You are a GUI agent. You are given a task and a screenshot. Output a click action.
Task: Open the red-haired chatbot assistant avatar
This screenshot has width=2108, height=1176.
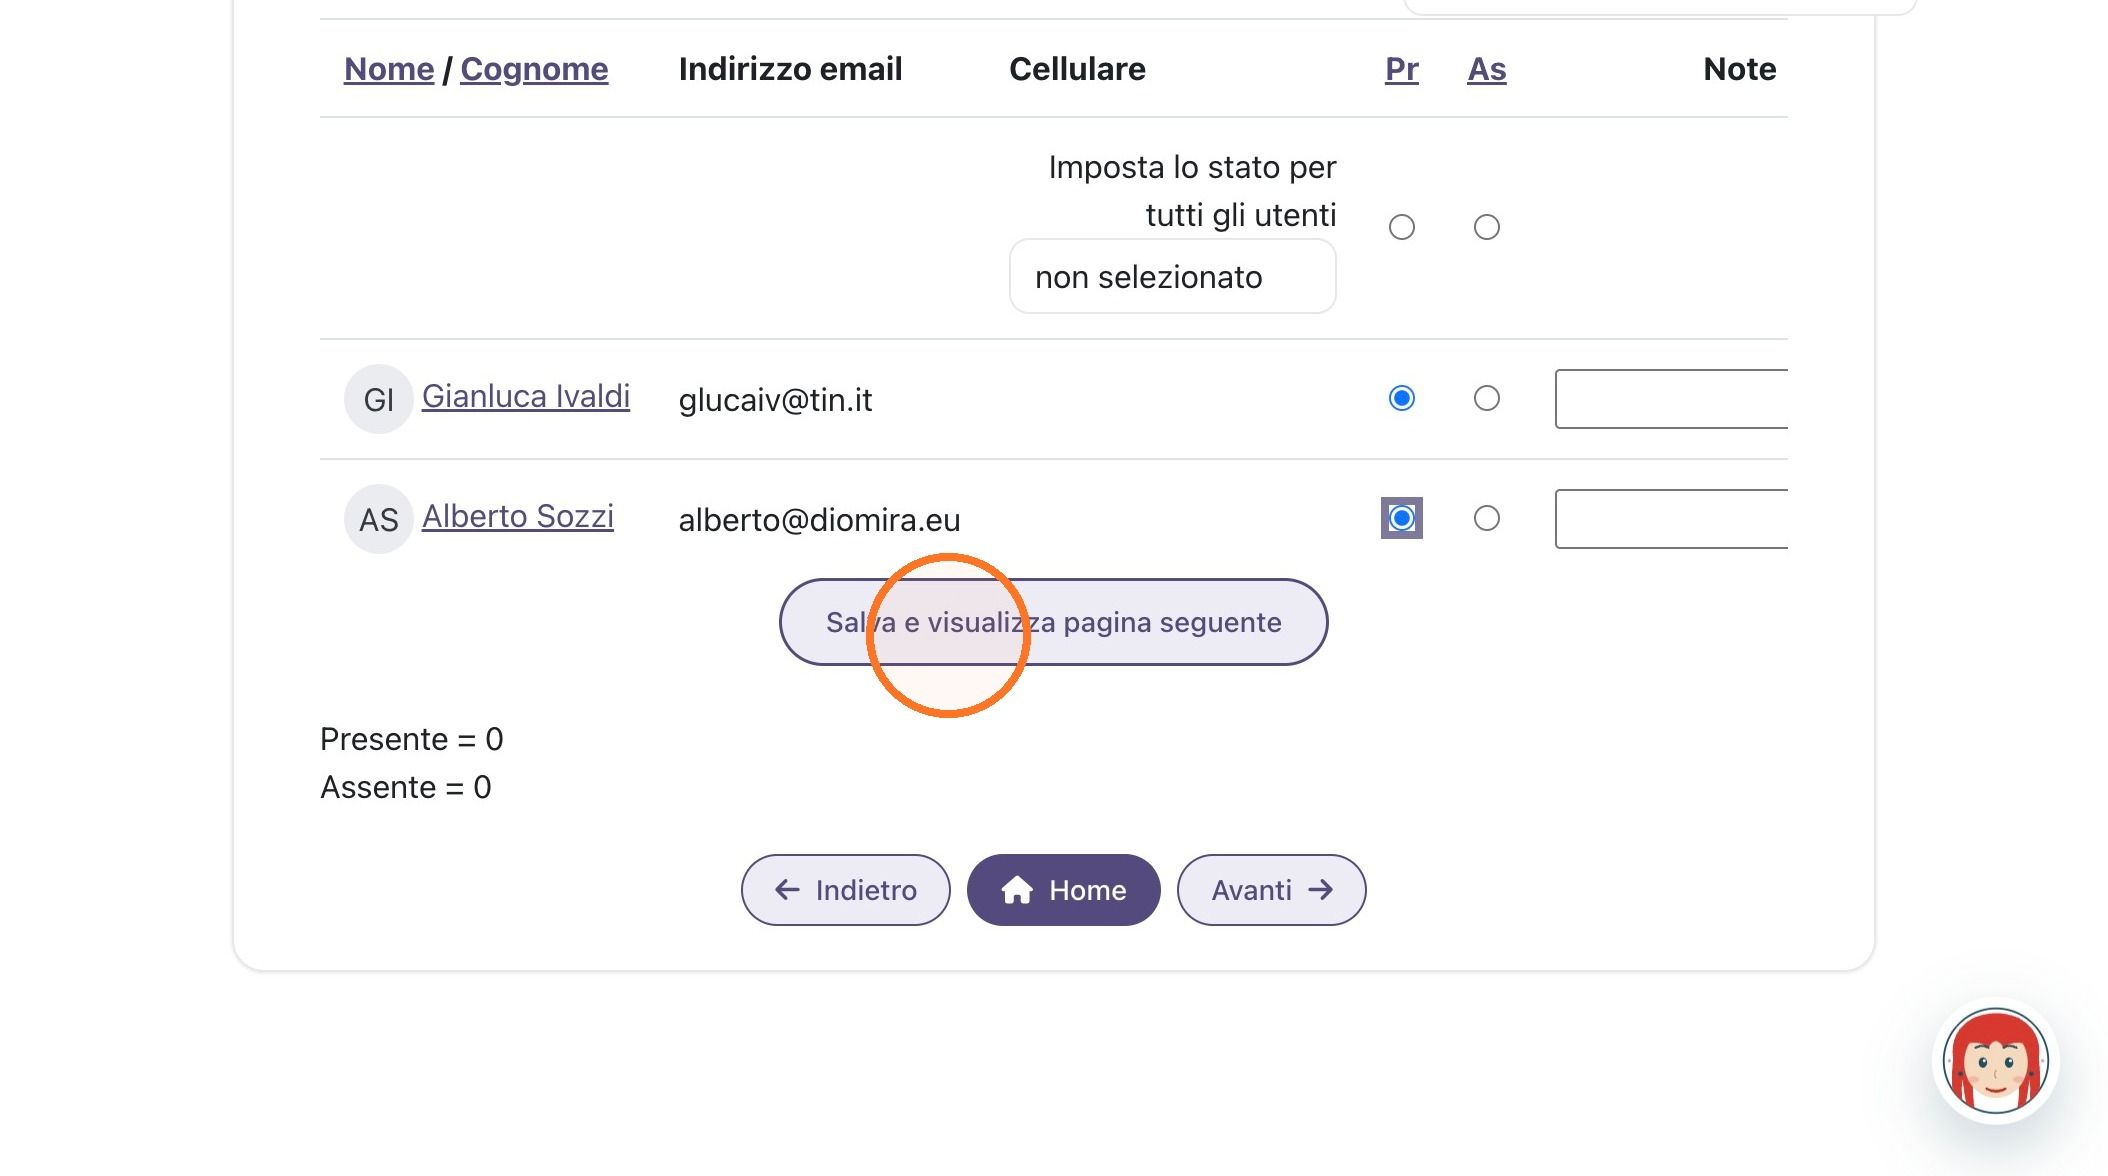[1995, 1061]
